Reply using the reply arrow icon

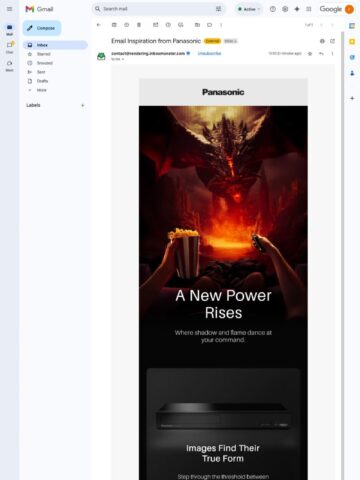pyautogui.click(x=321, y=53)
